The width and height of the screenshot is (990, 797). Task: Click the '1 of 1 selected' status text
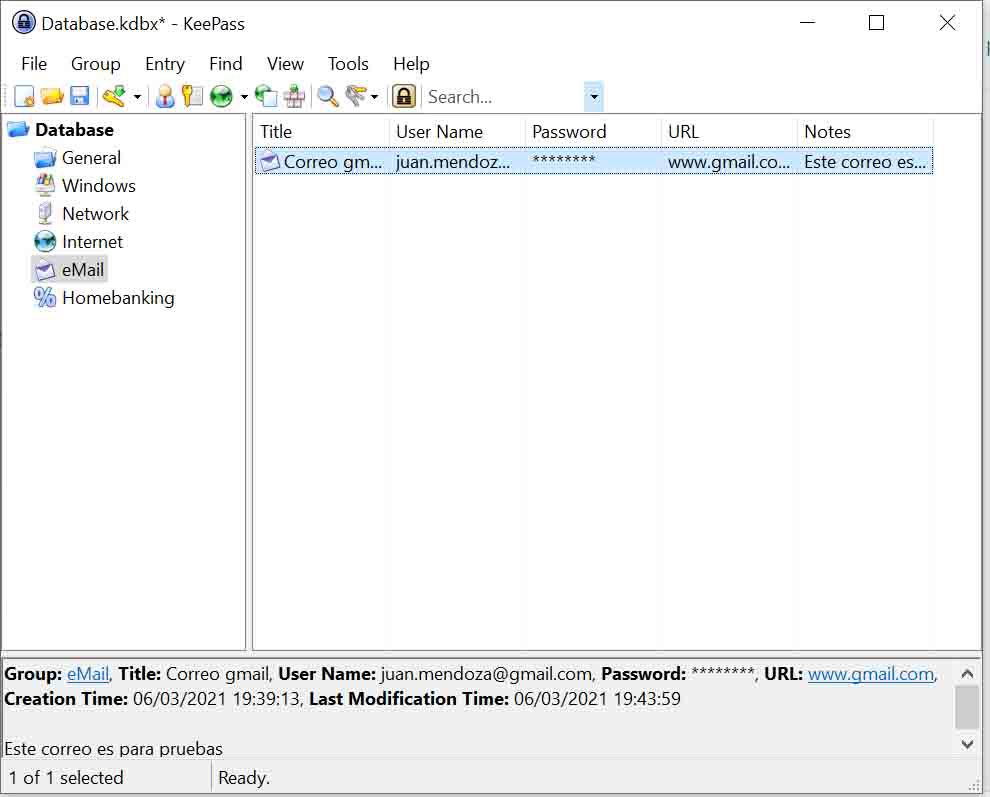(66, 777)
